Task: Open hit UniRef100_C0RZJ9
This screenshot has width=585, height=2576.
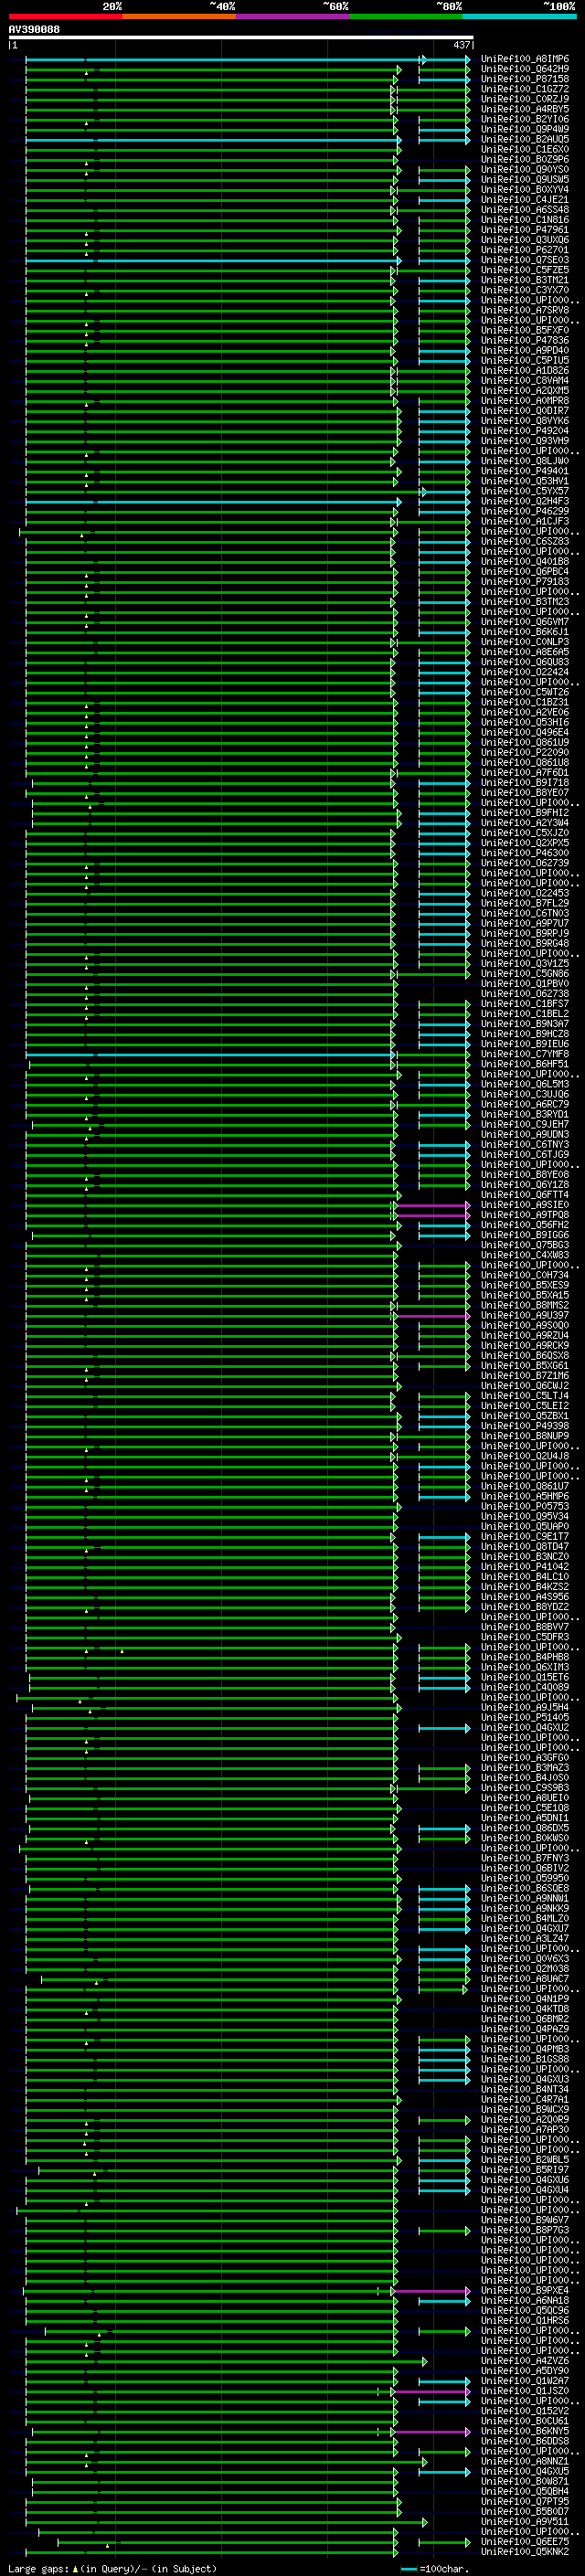Action: pyautogui.click(x=525, y=99)
